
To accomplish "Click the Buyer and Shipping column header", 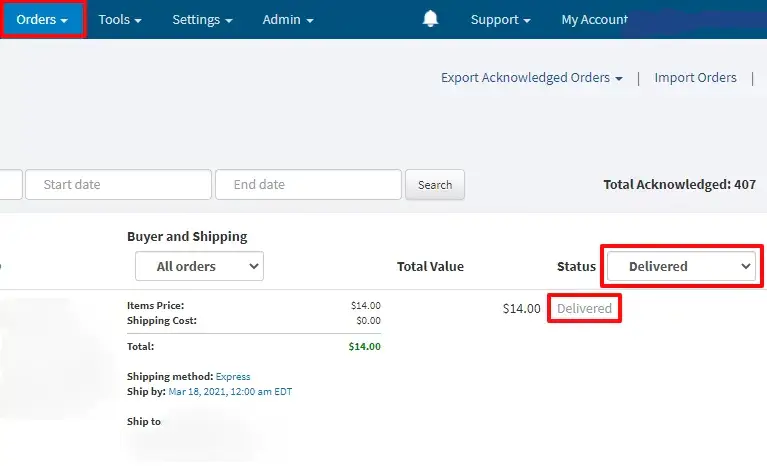I will 187,237.
